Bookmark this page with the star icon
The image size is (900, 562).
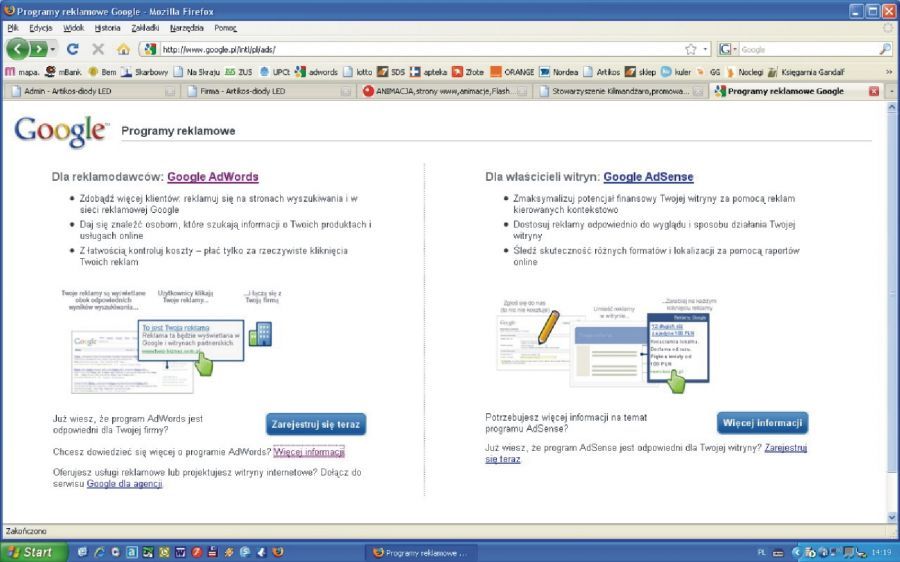point(691,49)
